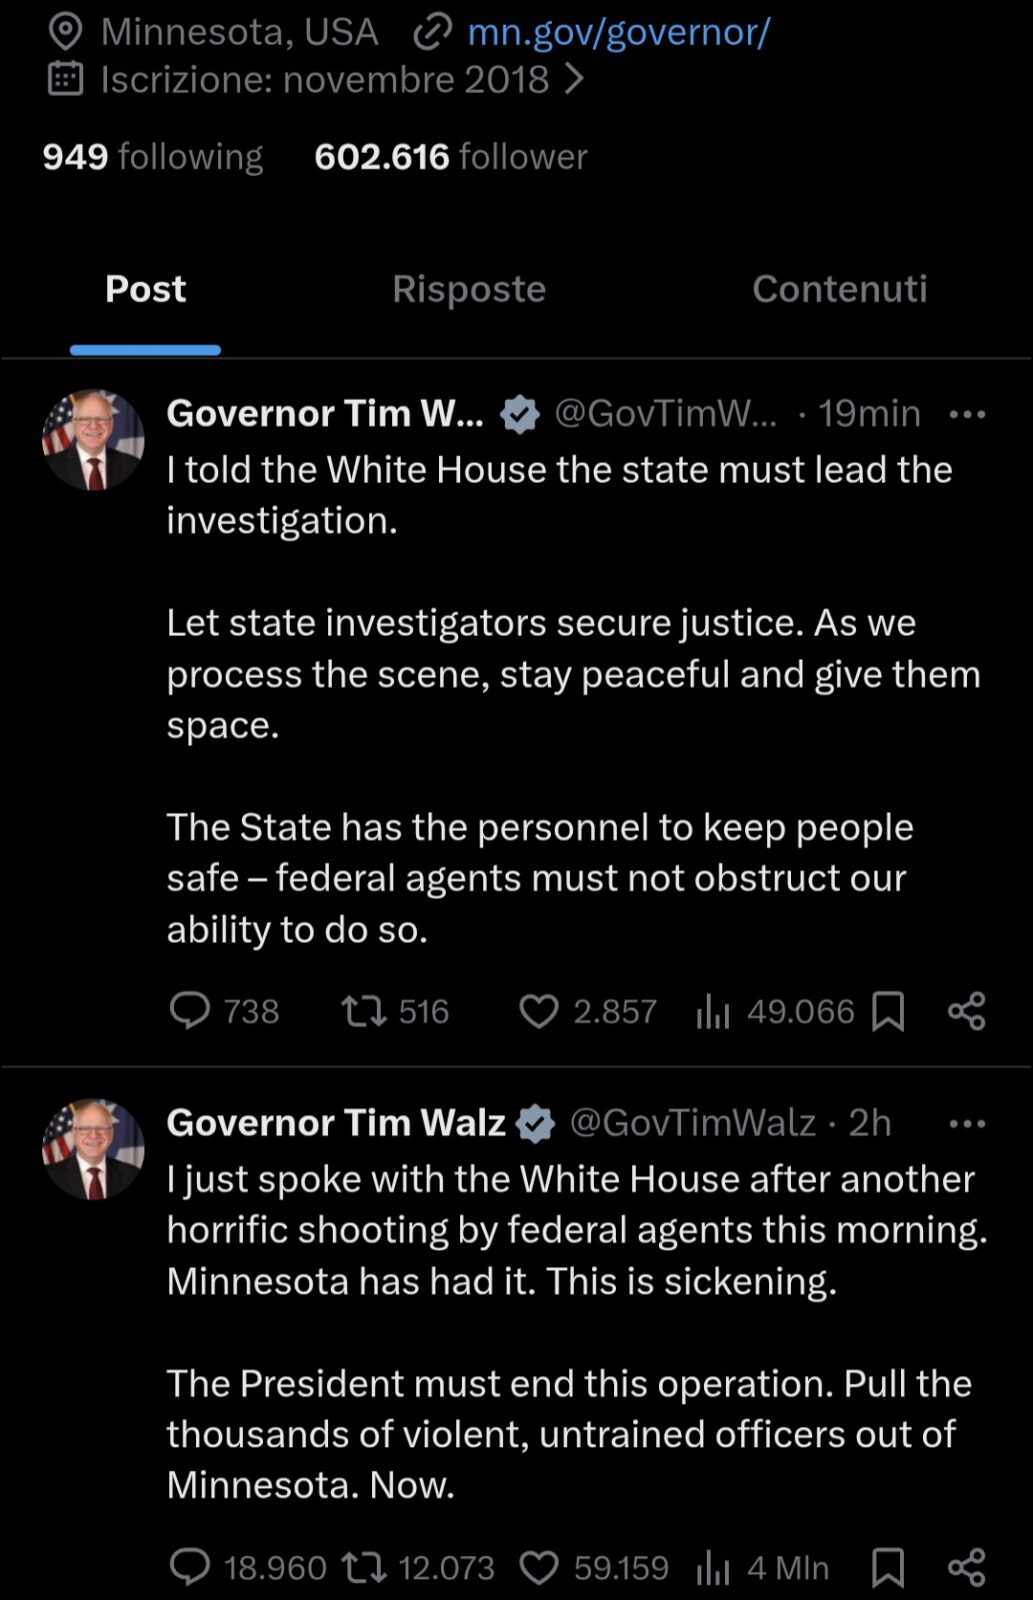Open the 602.616 follower list

pos(450,157)
